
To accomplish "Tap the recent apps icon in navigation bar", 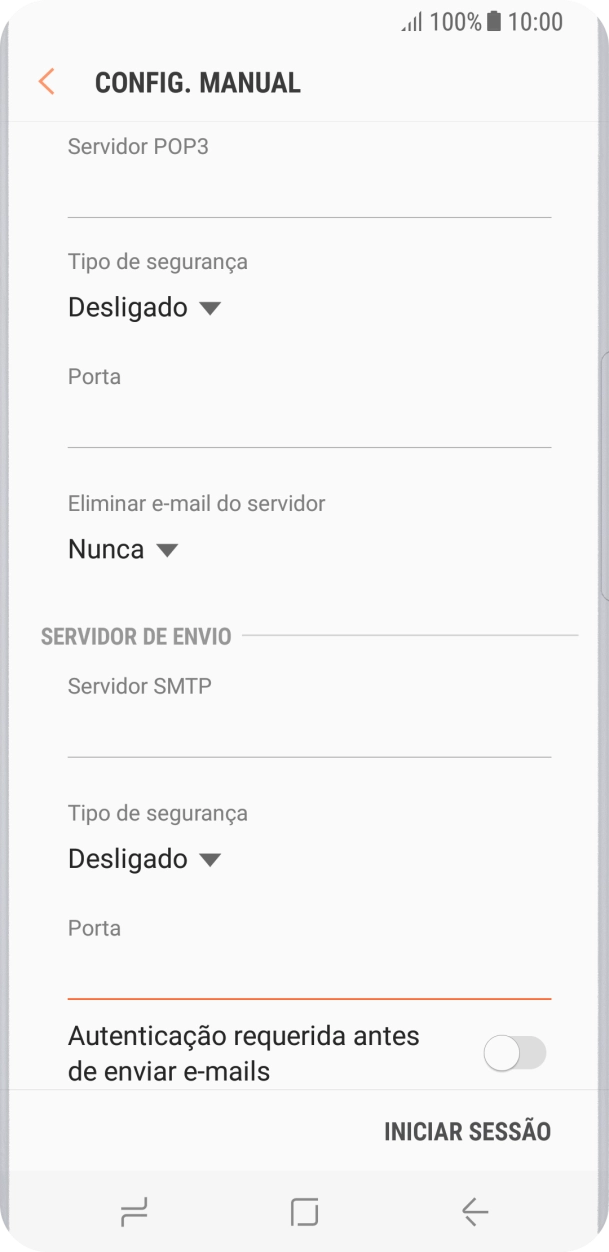I will point(133,1212).
